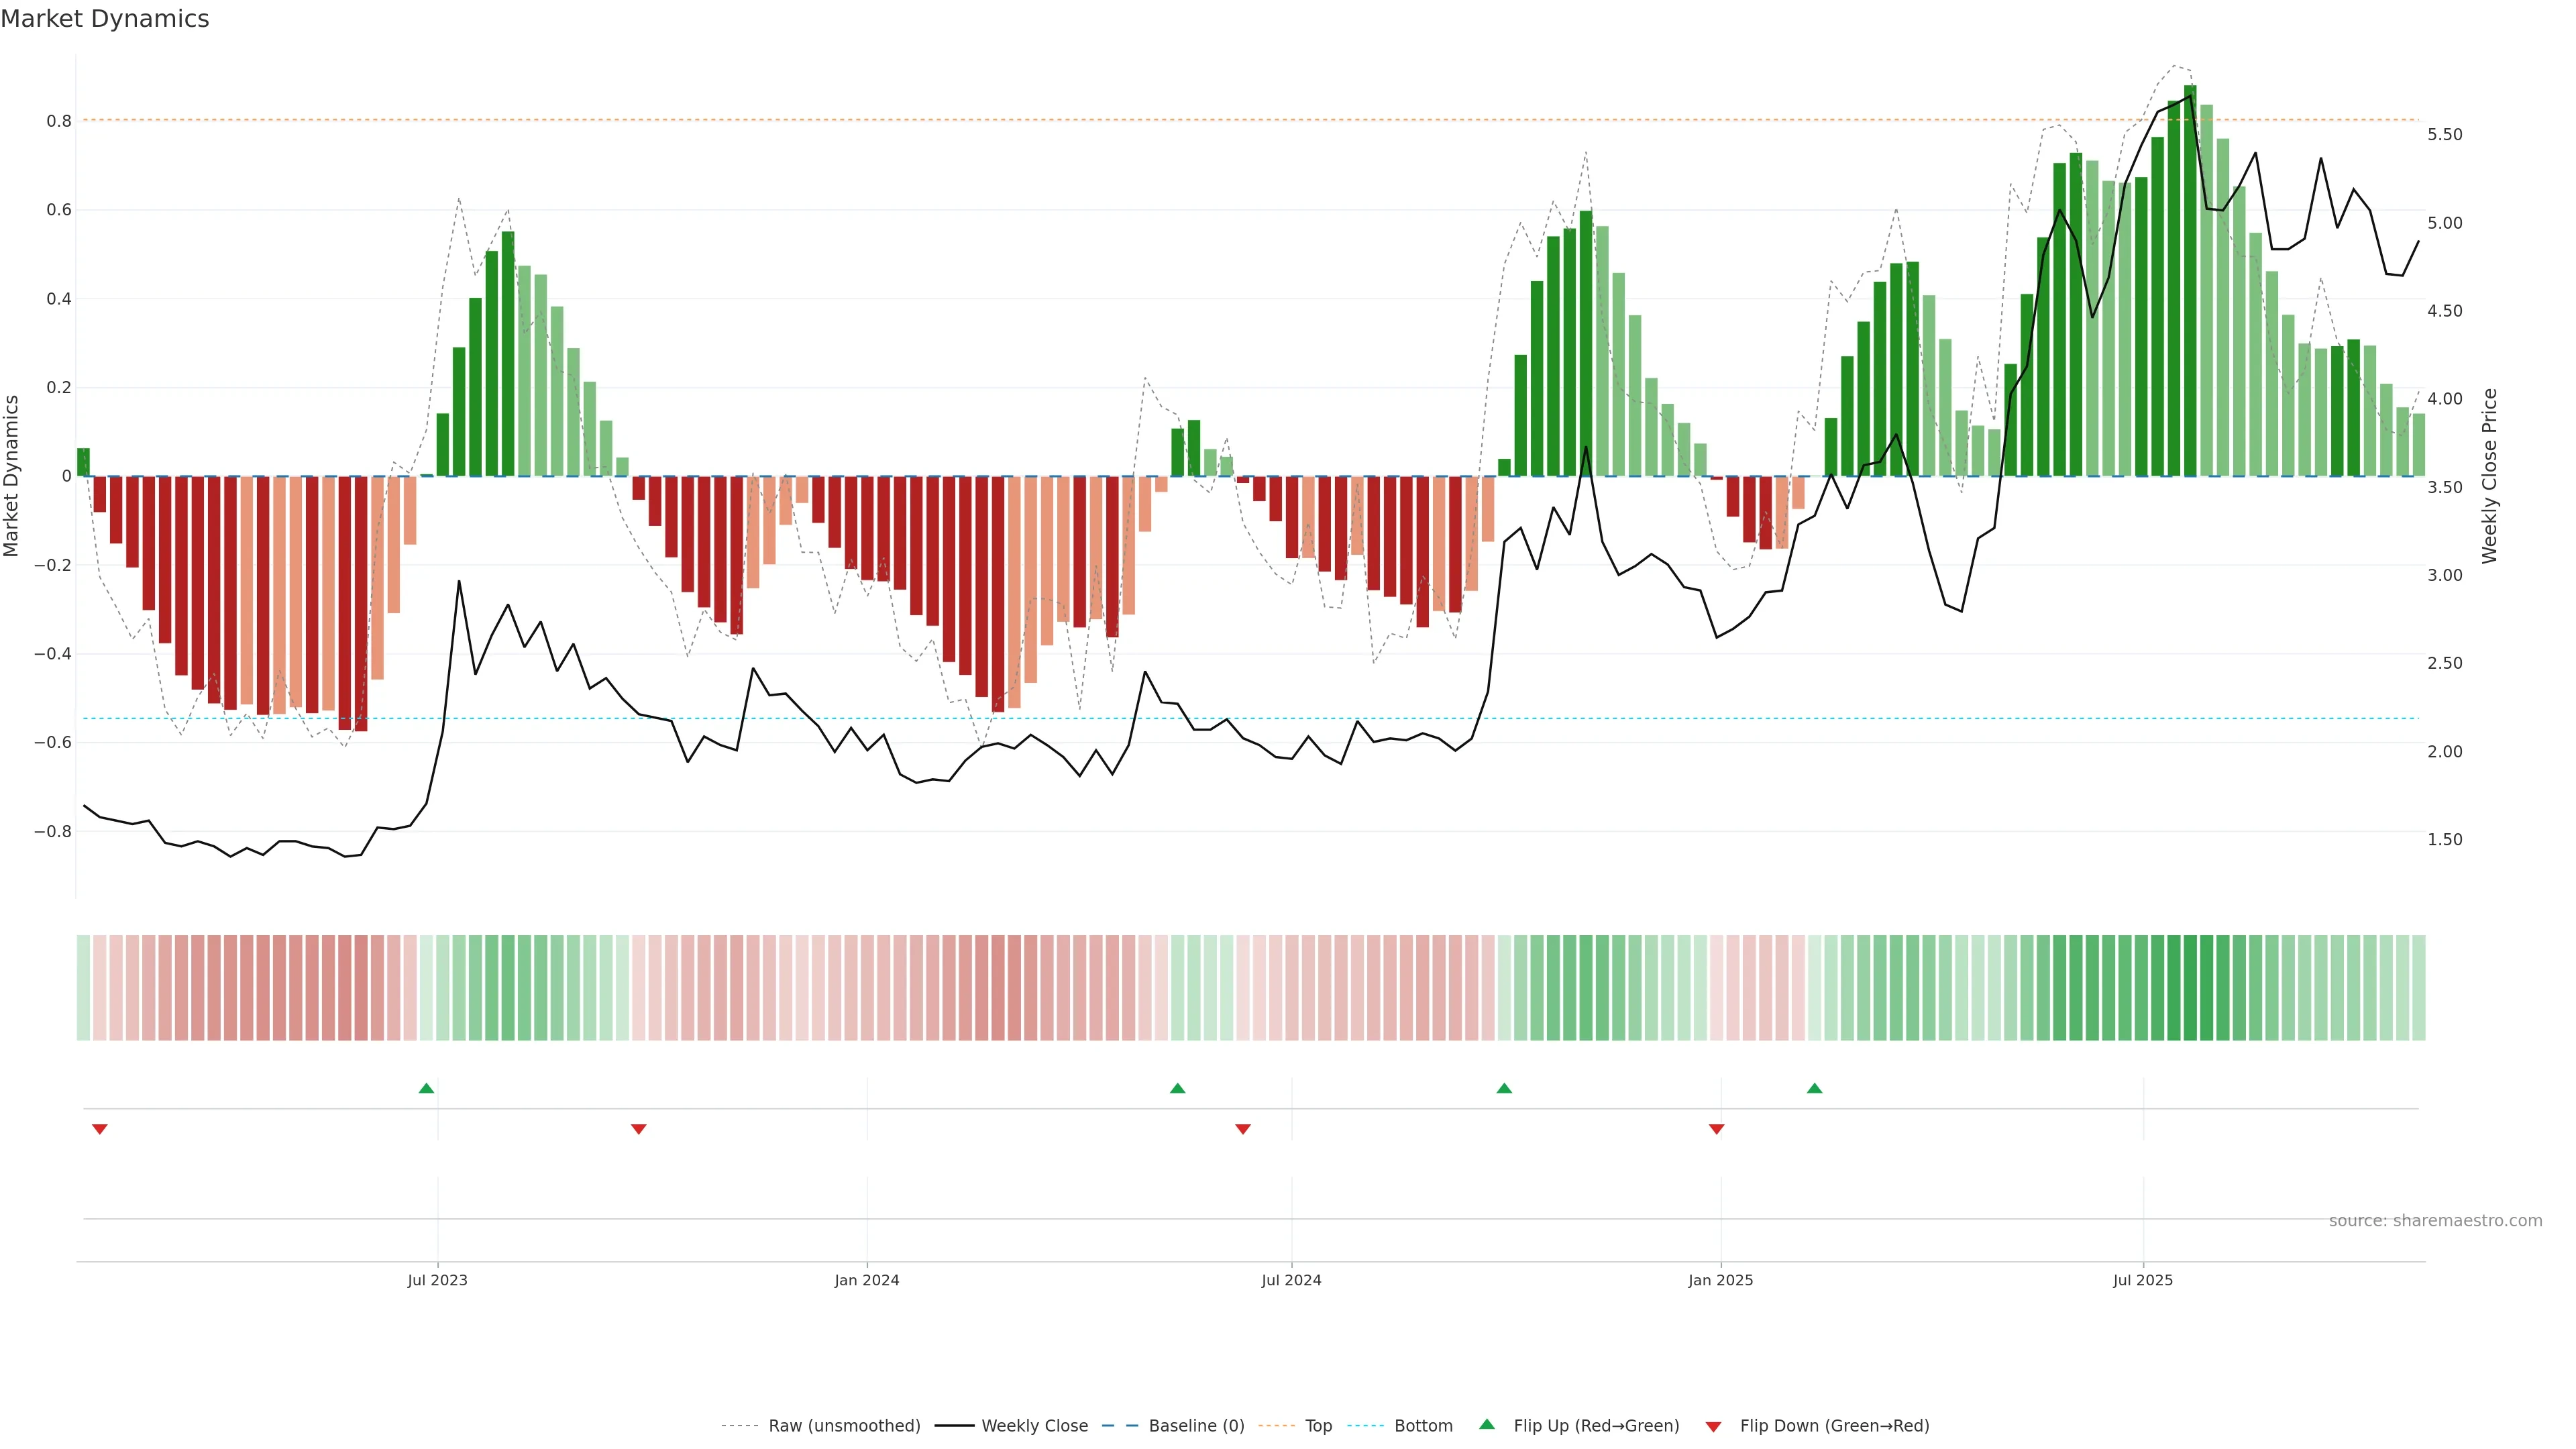2576x1449 pixels.
Task: Click the red Flip Down marker between Jul 2023 and Jan 2024
Action: tap(638, 1129)
